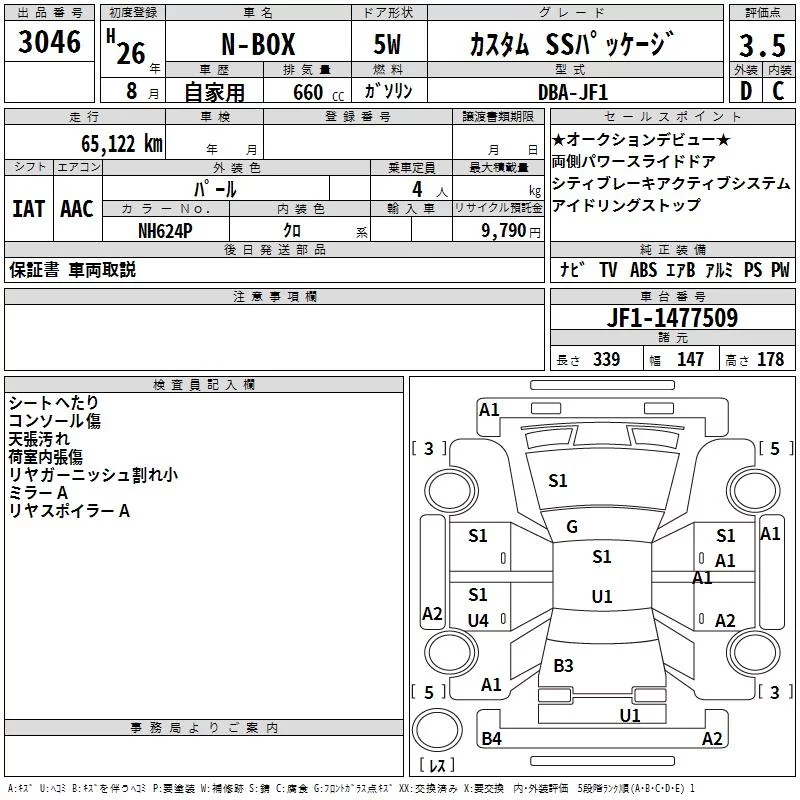Select the ABS equipment entry

[643, 269]
